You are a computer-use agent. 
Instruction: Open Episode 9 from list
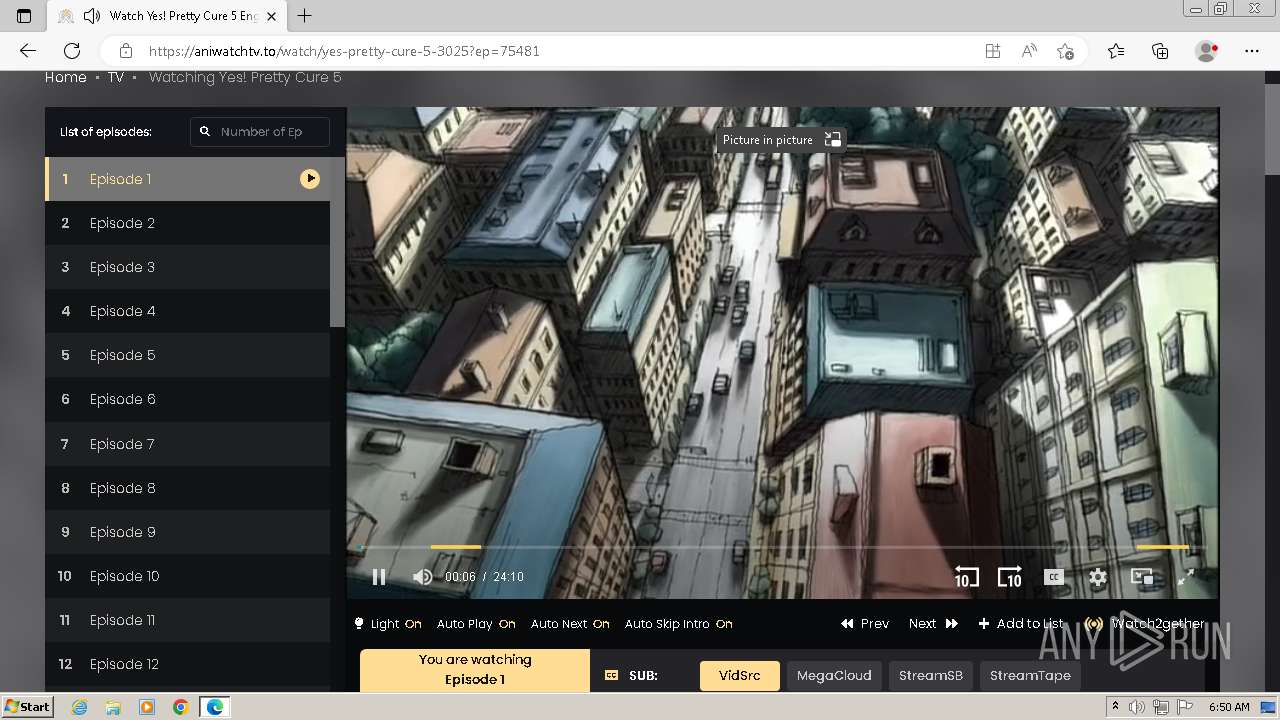tap(188, 532)
